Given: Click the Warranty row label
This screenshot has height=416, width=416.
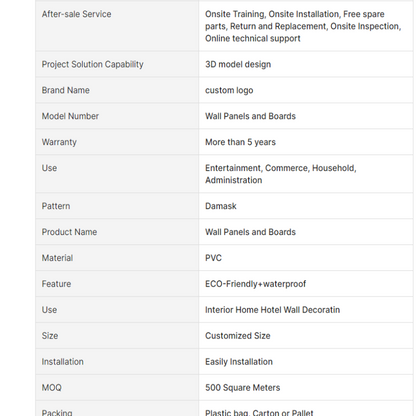Looking at the screenshot, I should pos(59,142).
